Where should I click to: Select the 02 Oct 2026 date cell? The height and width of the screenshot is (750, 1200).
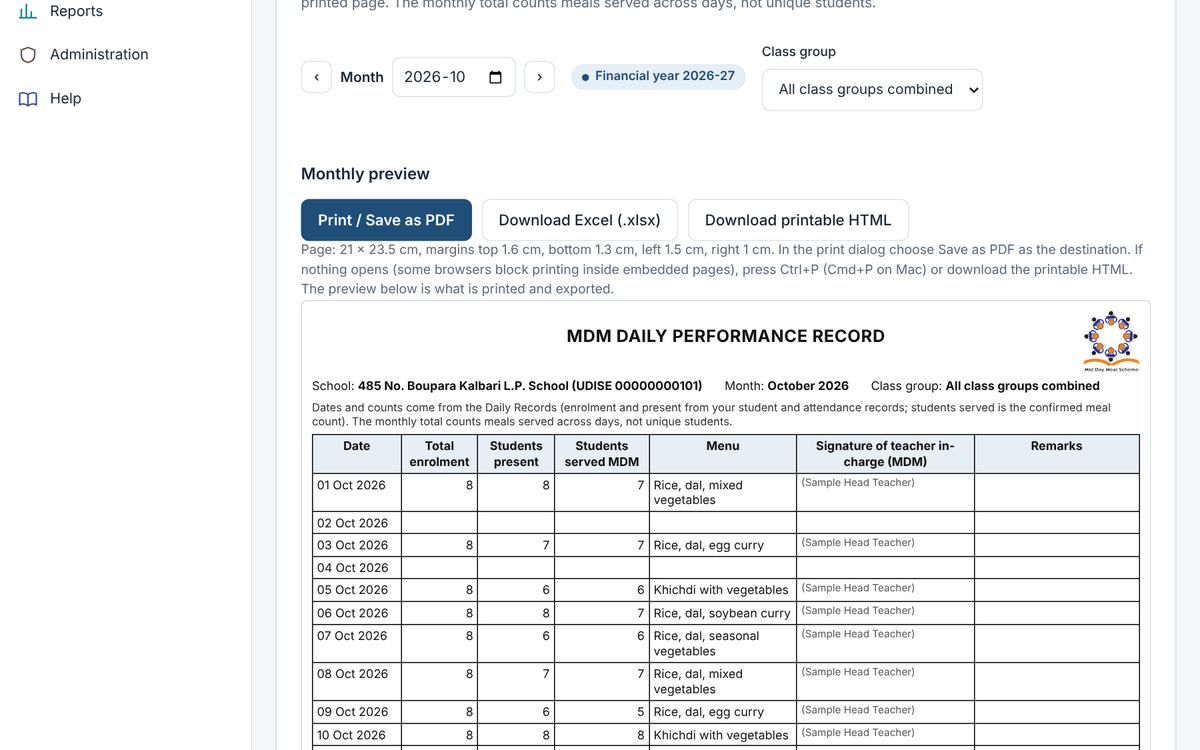357,523
